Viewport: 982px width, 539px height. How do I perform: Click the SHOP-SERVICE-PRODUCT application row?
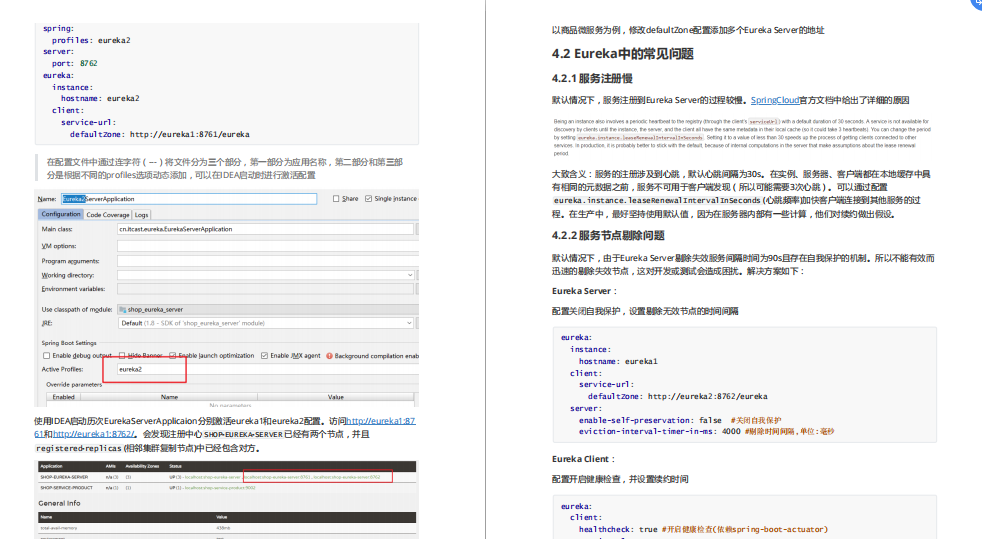point(227,488)
